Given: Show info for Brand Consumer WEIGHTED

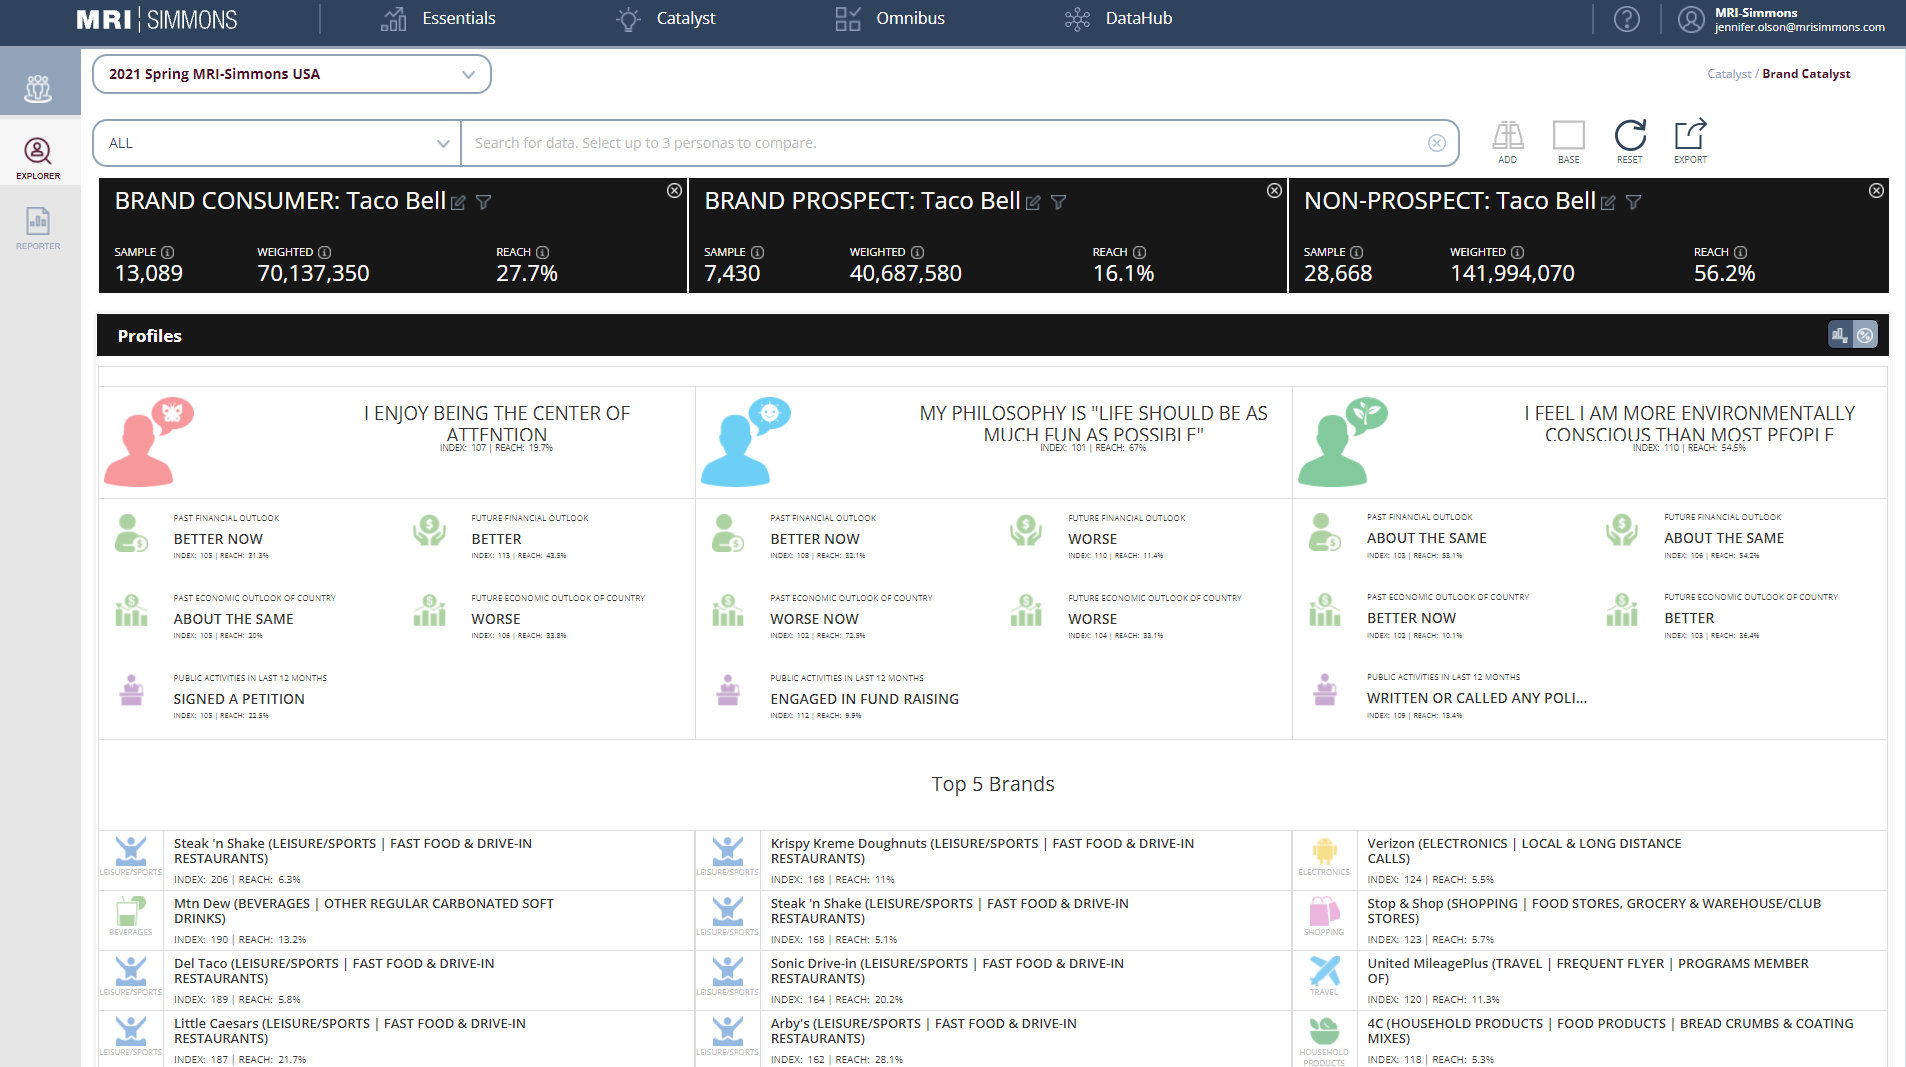Looking at the screenshot, I should click(325, 252).
